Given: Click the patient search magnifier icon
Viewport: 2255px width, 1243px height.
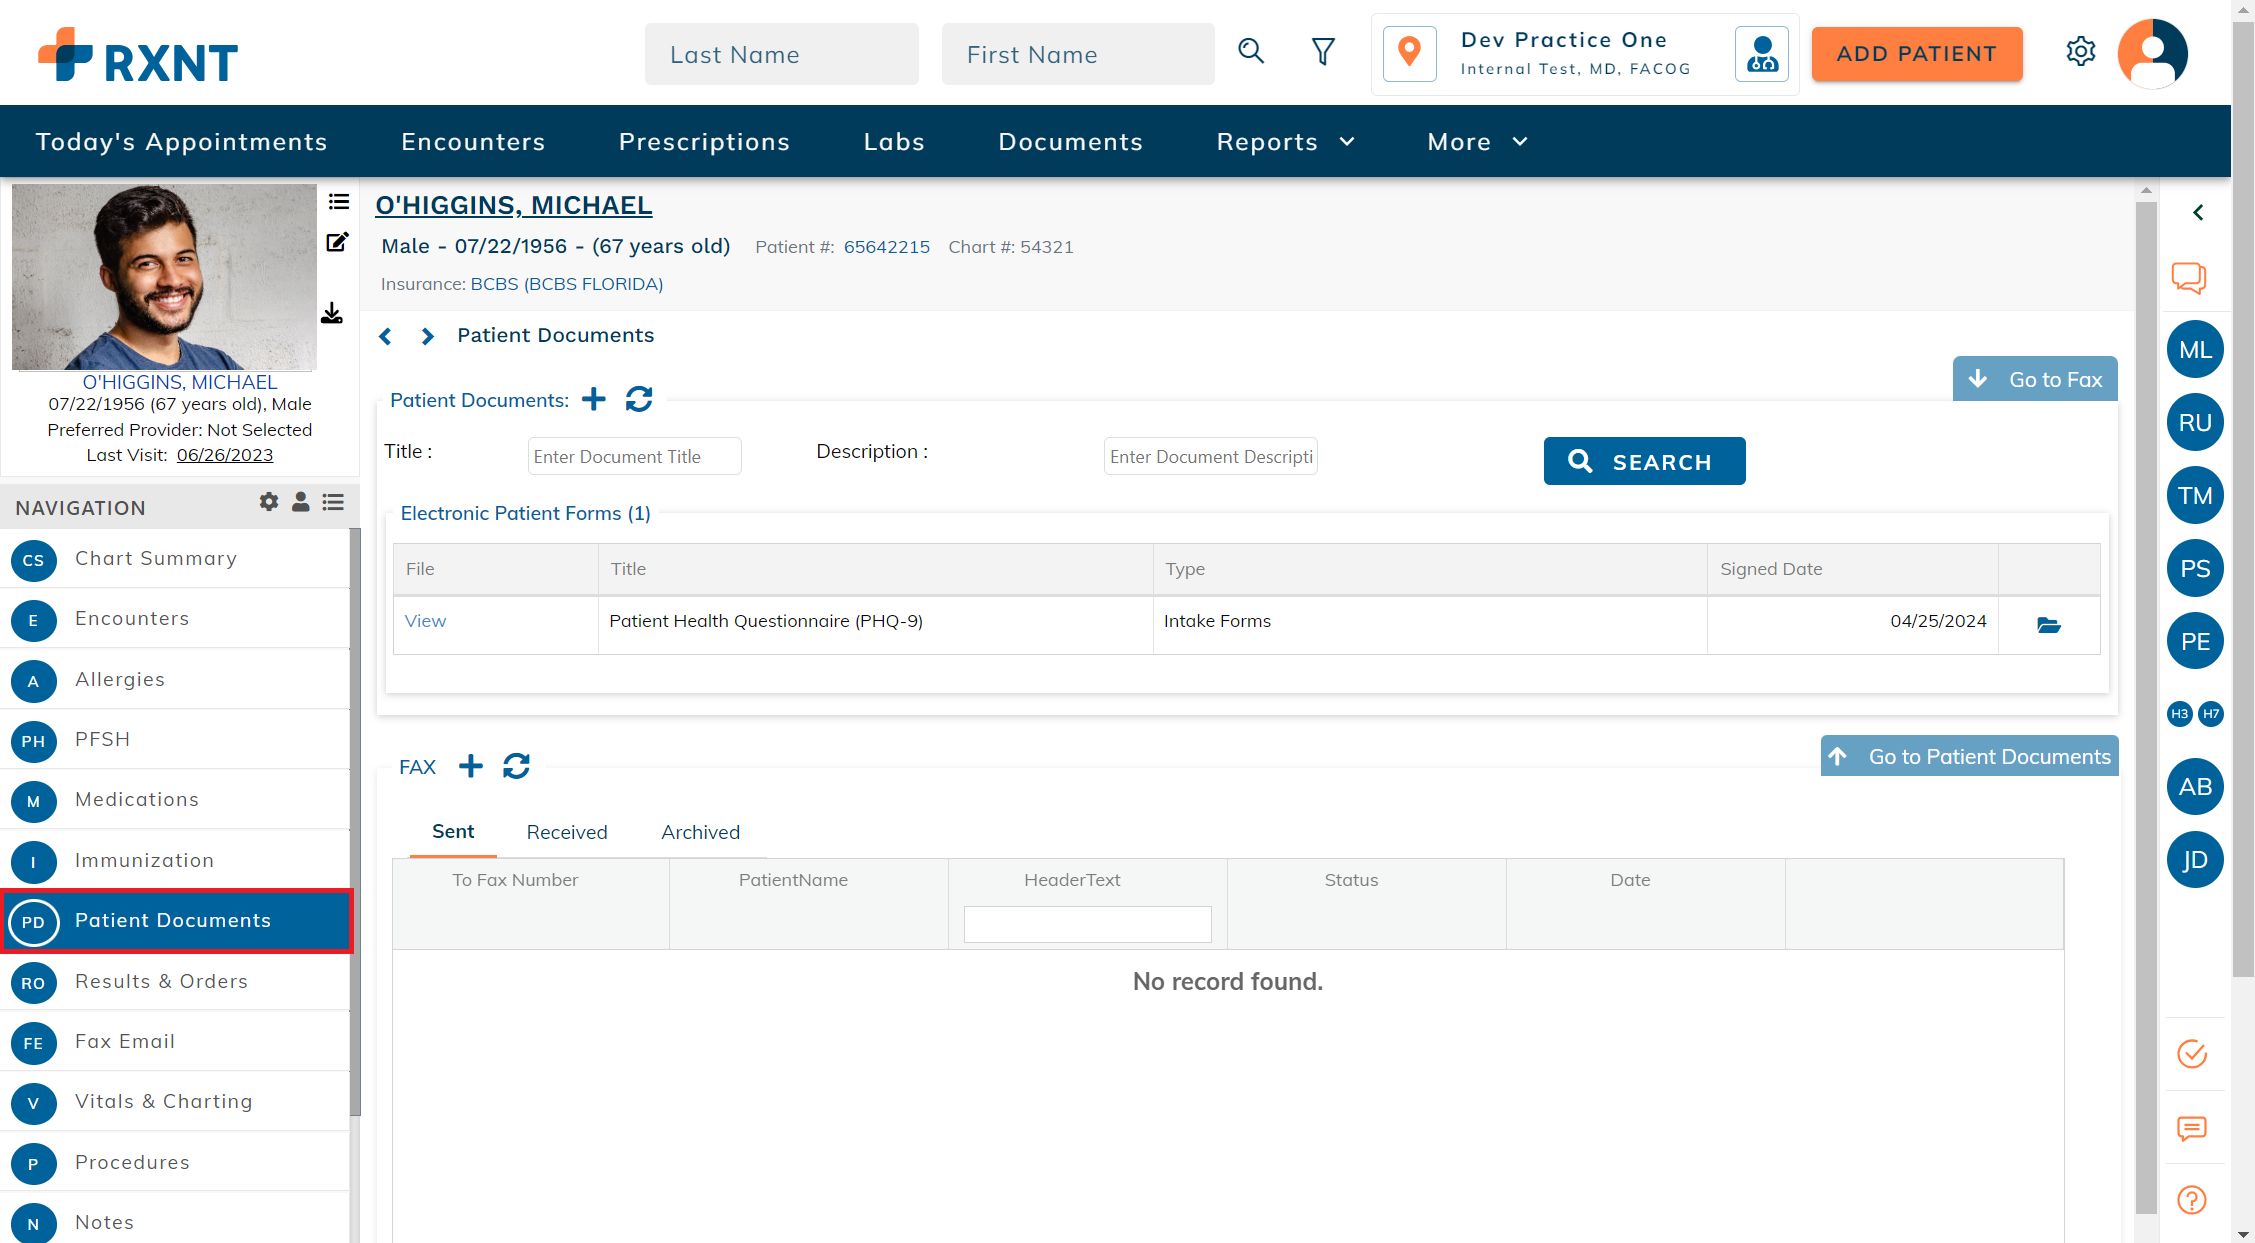Looking at the screenshot, I should point(1251,51).
